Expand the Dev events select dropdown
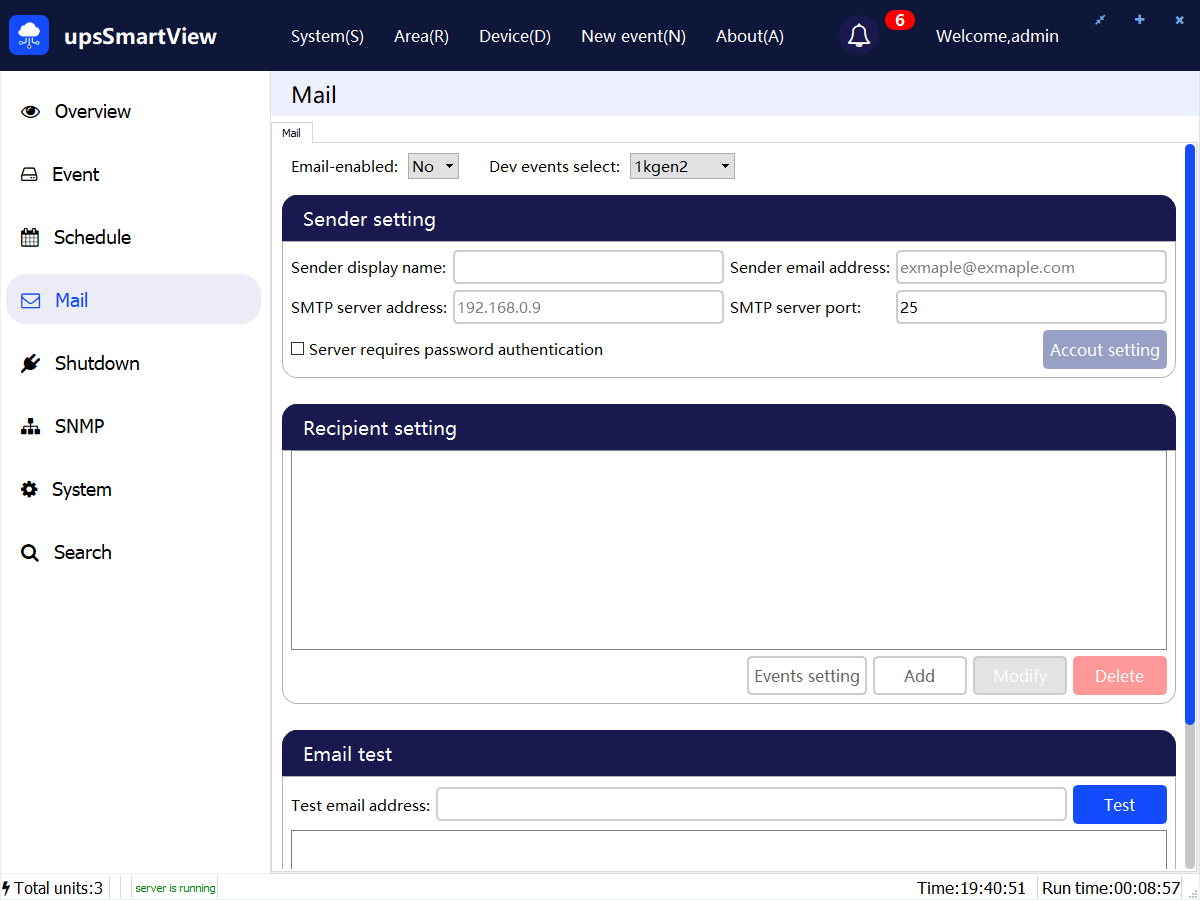The width and height of the screenshot is (1200, 900). coord(682,167)
